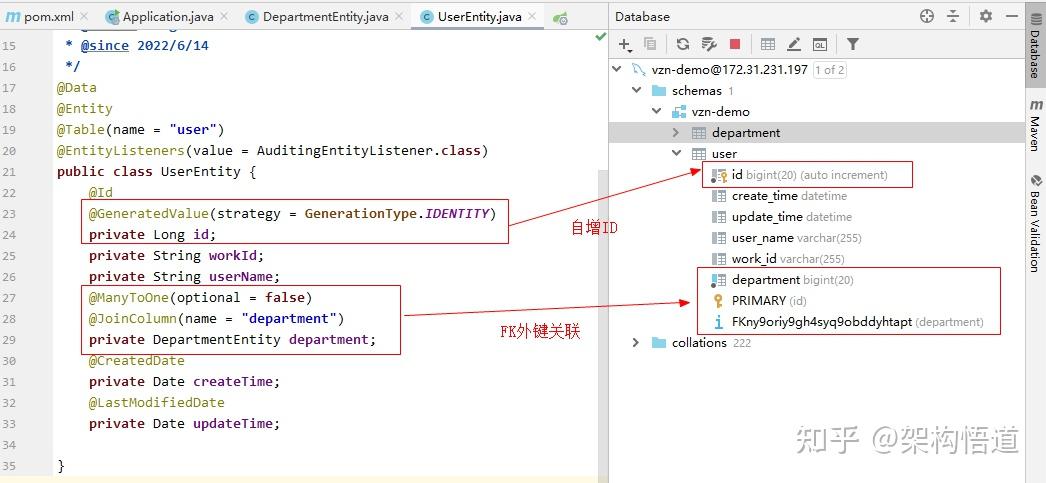This screenshot has width=1046, height=483.
Task: Open the Maven side tool window
Action: pyautogui.click(x=1035, y=125)
